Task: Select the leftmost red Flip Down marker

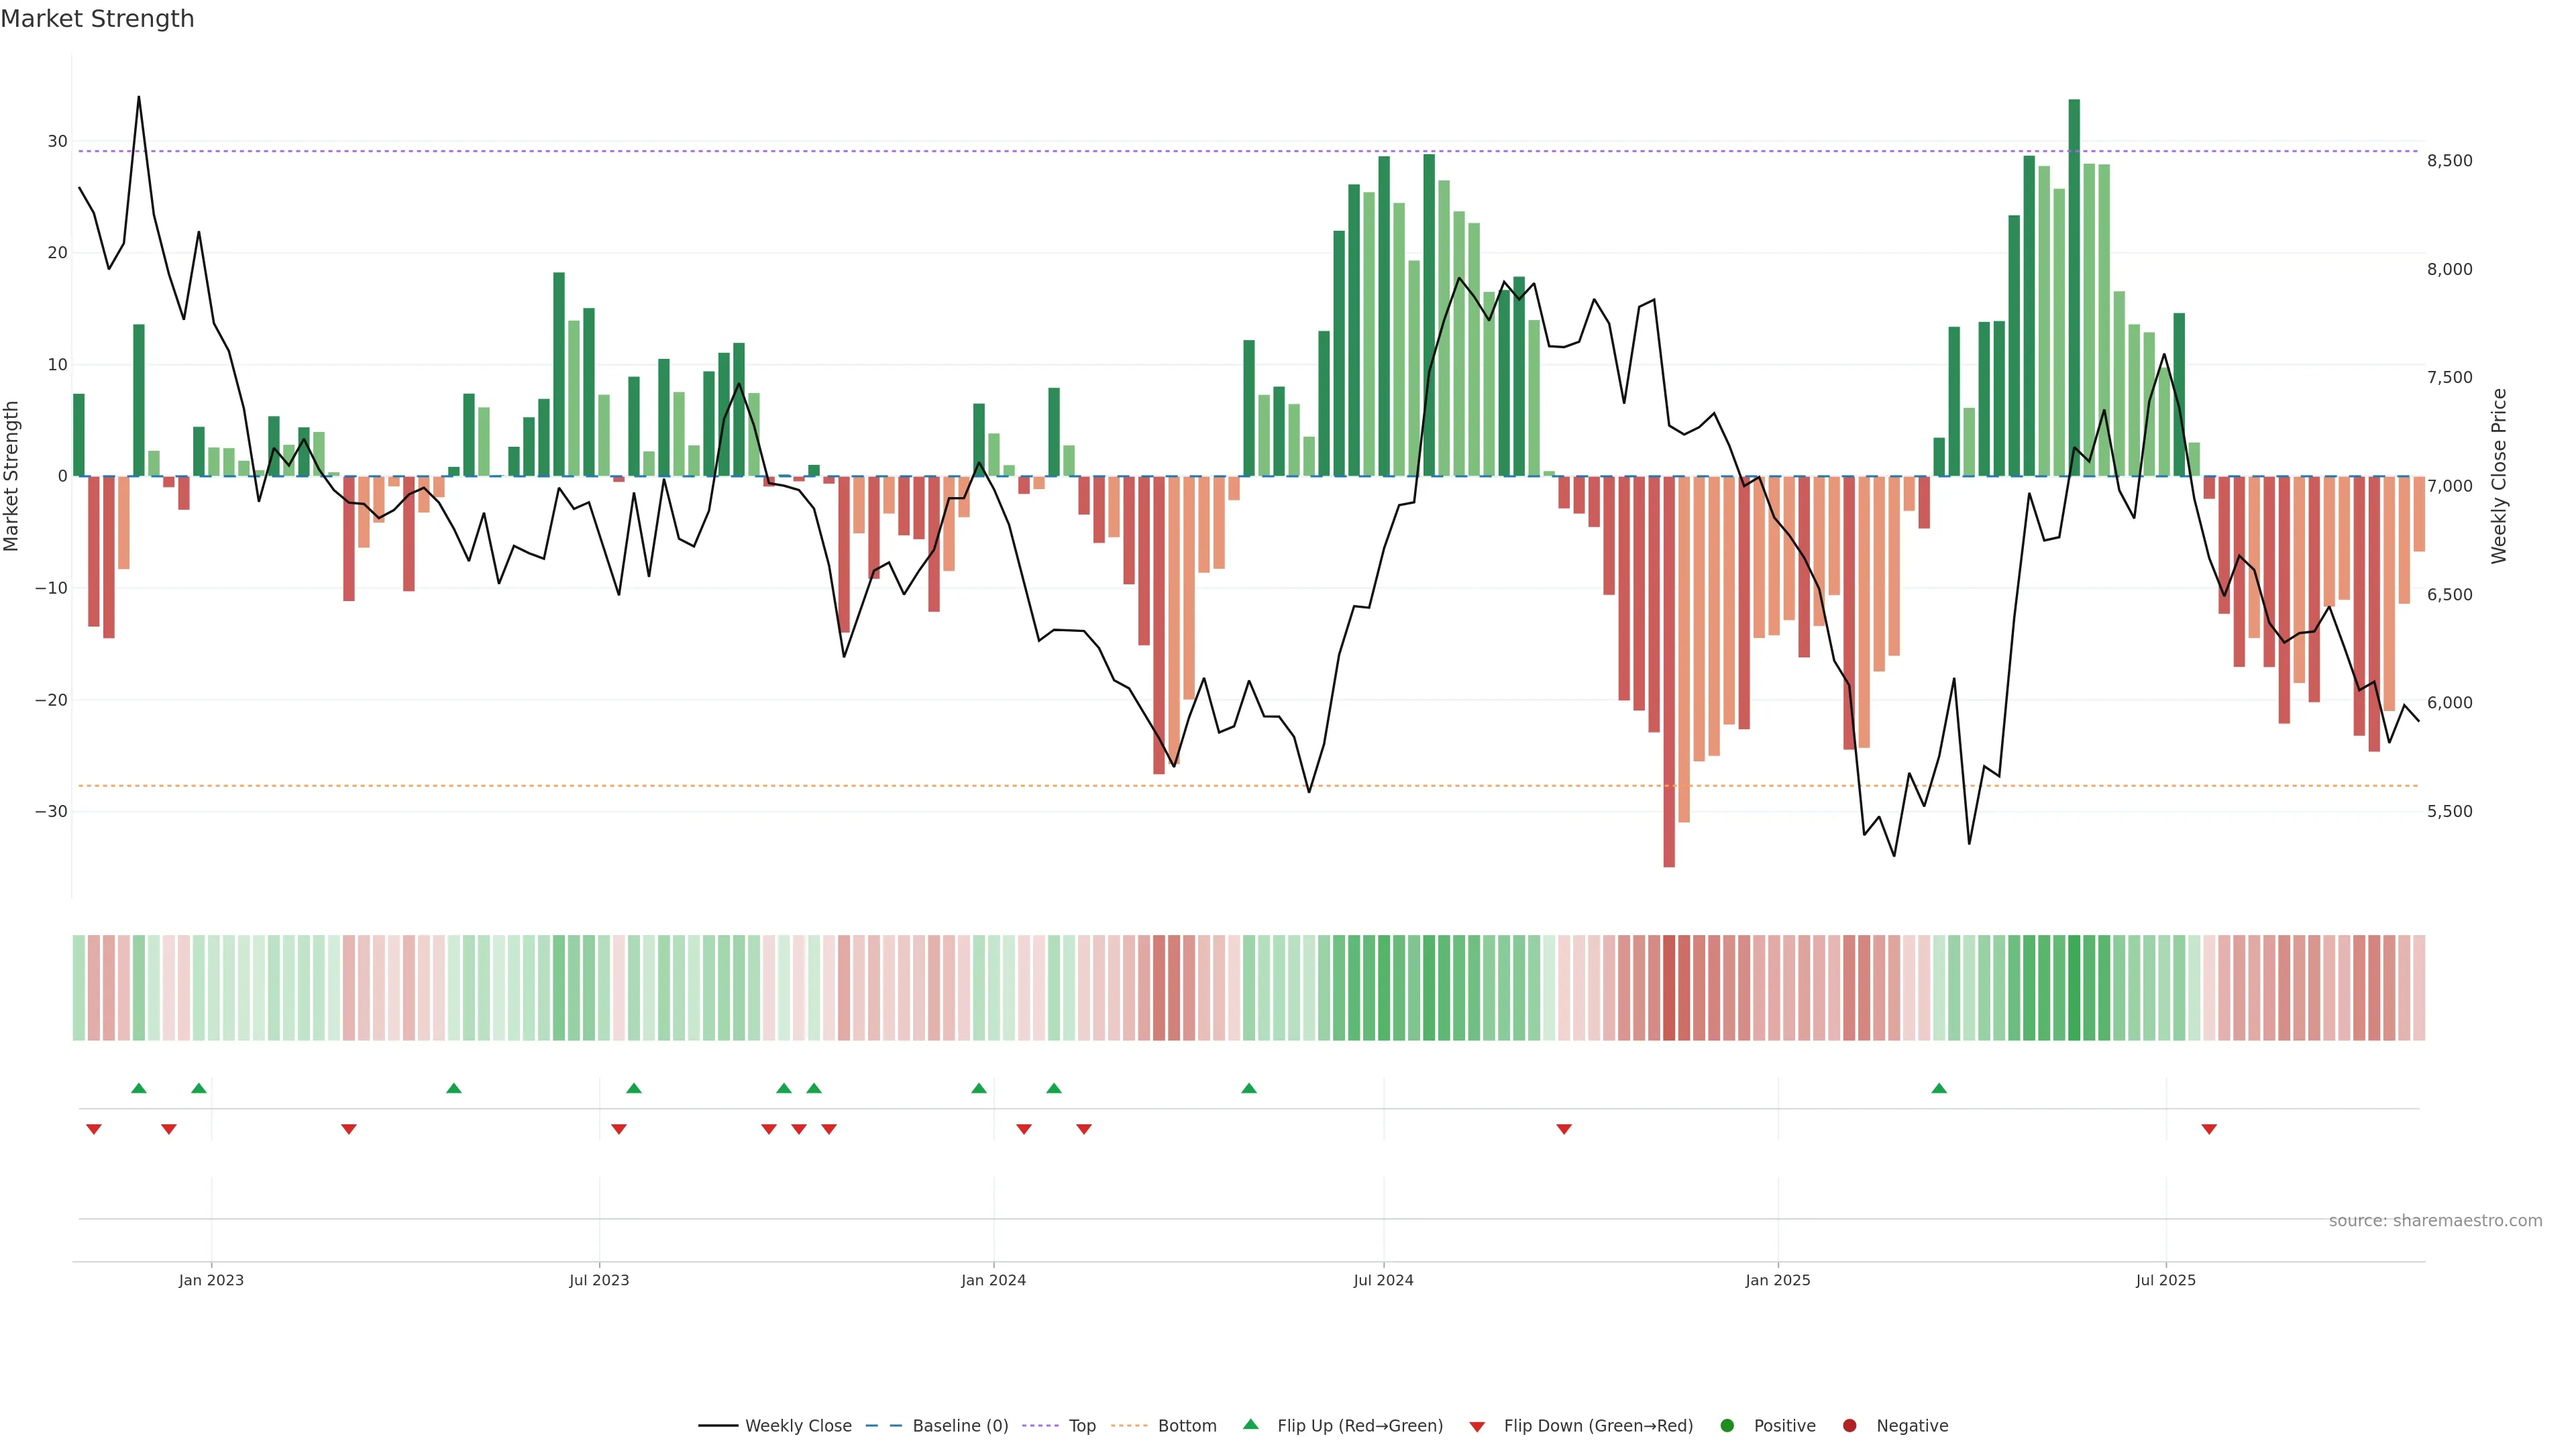Action: (94, 1129)
